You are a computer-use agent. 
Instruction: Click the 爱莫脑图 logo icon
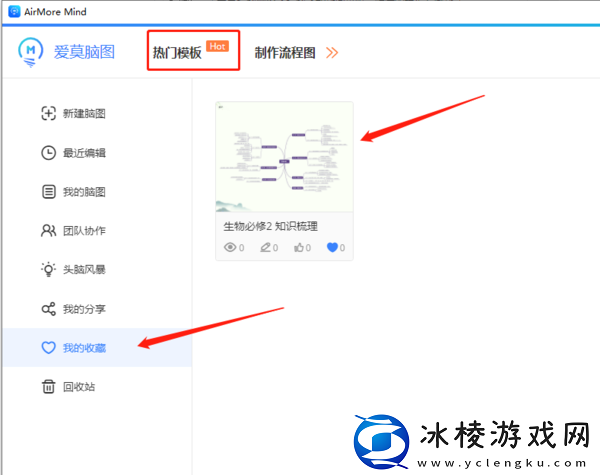[30, 52]
